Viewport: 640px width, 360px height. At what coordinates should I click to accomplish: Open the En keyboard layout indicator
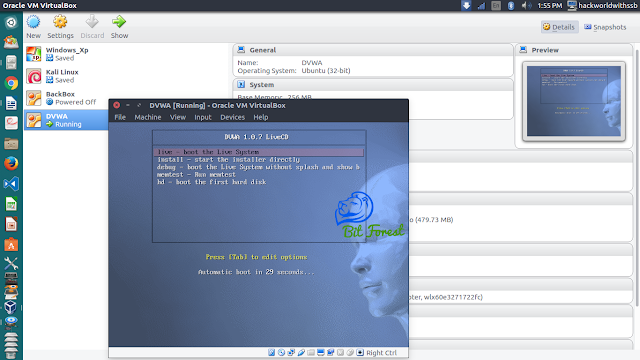[496, 5]
